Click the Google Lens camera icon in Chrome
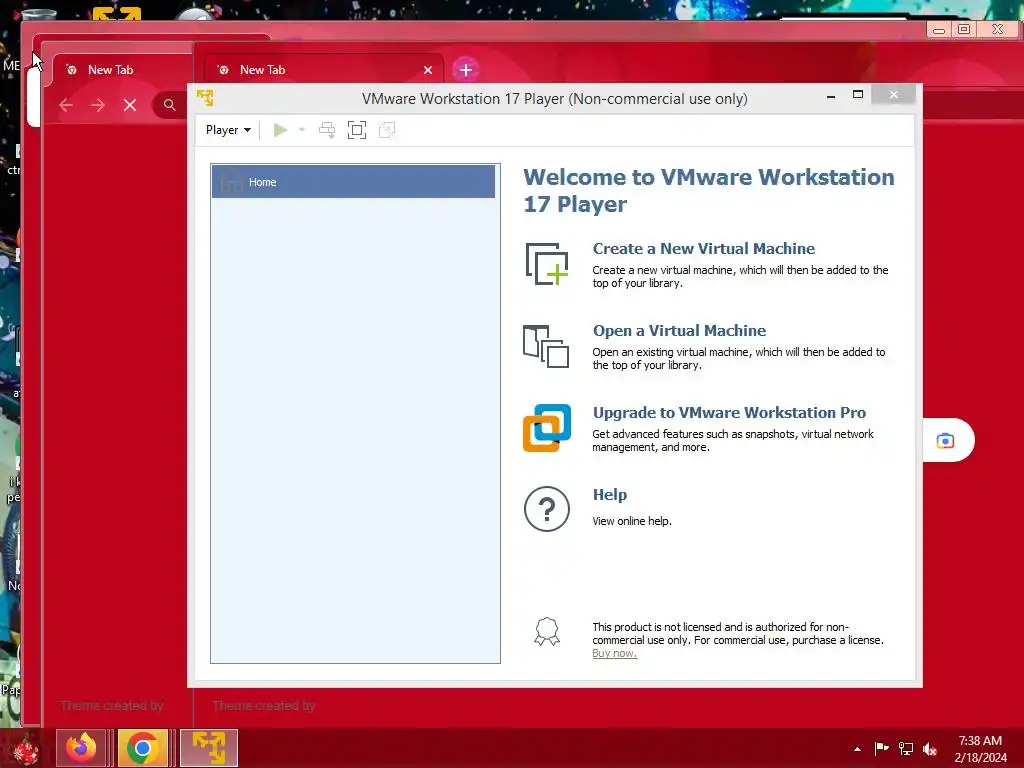1024x768 pixels. (x=945, y=441)
